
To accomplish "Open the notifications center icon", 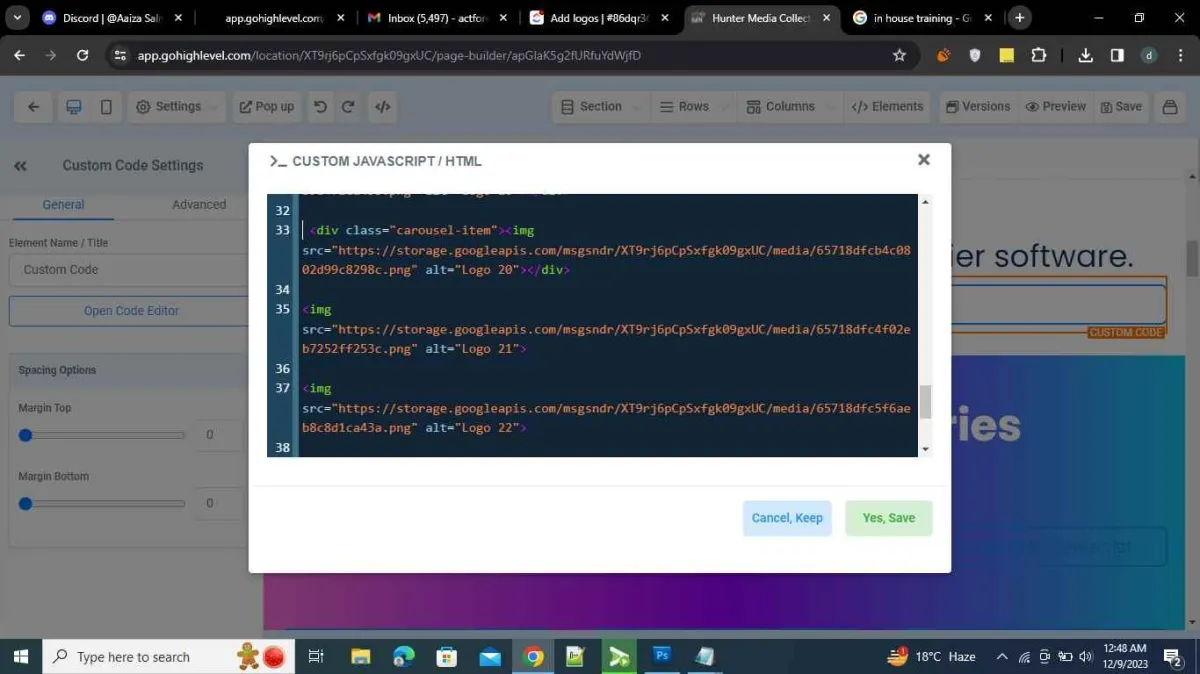I will [1173, 657].
